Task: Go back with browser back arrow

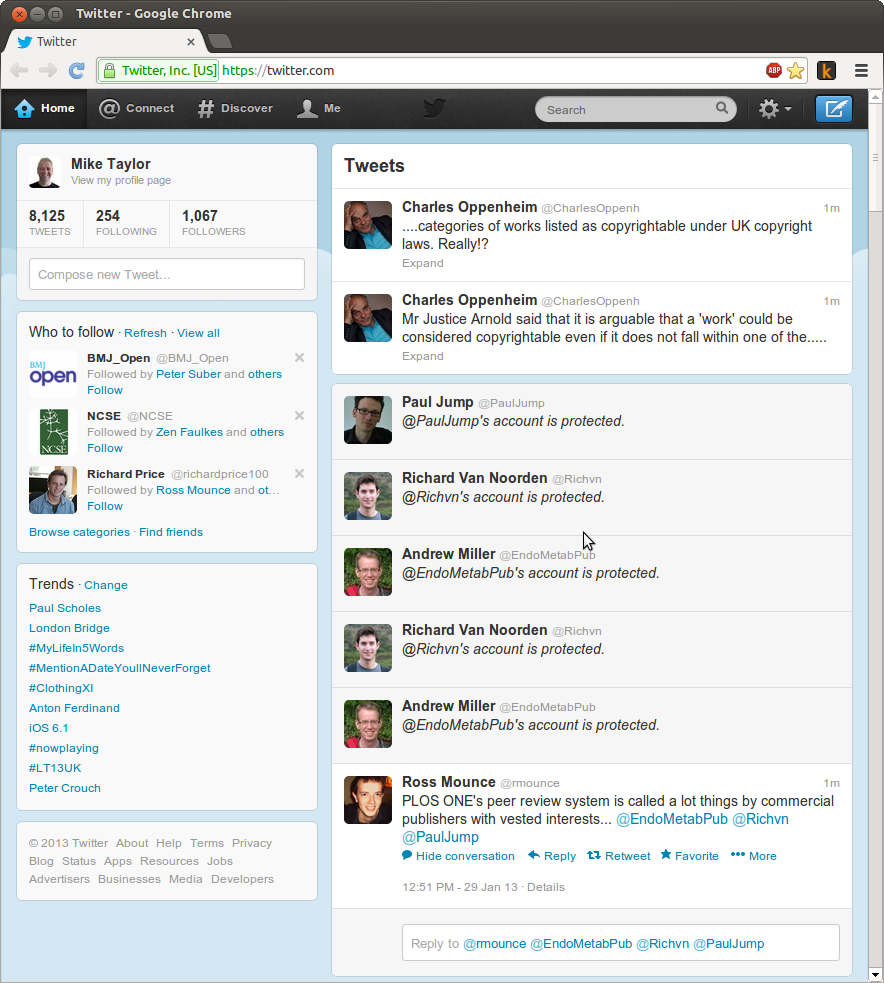Action: [x=19, y=70]
